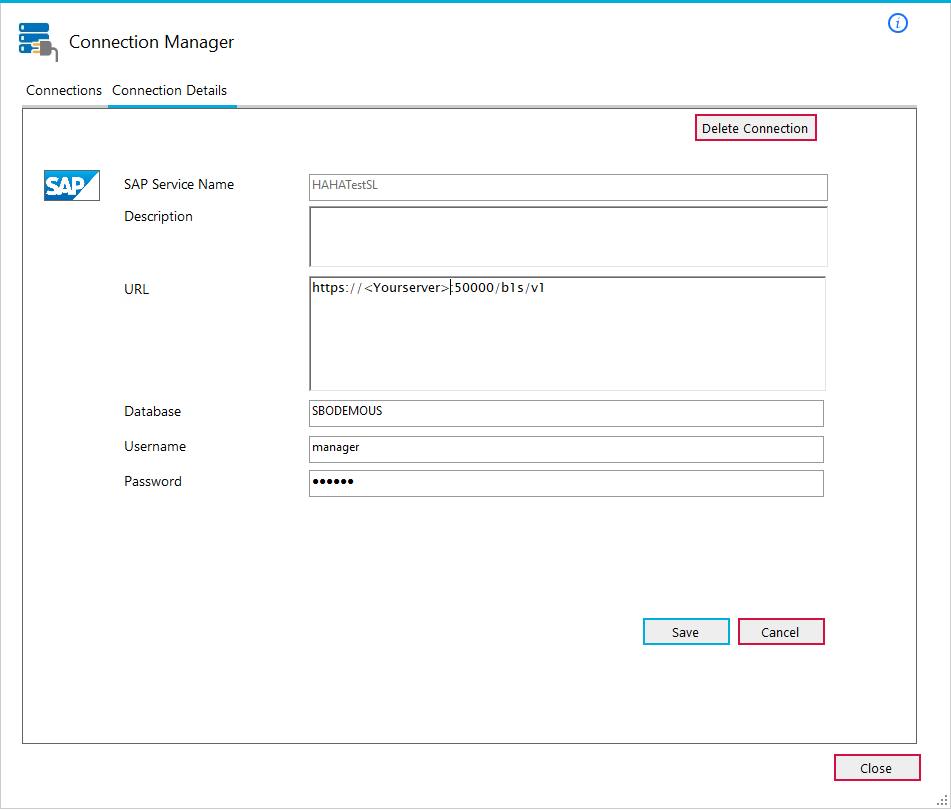Click the Delete Connection button
The height and width of the screenshot is (810, 951).
755,128
